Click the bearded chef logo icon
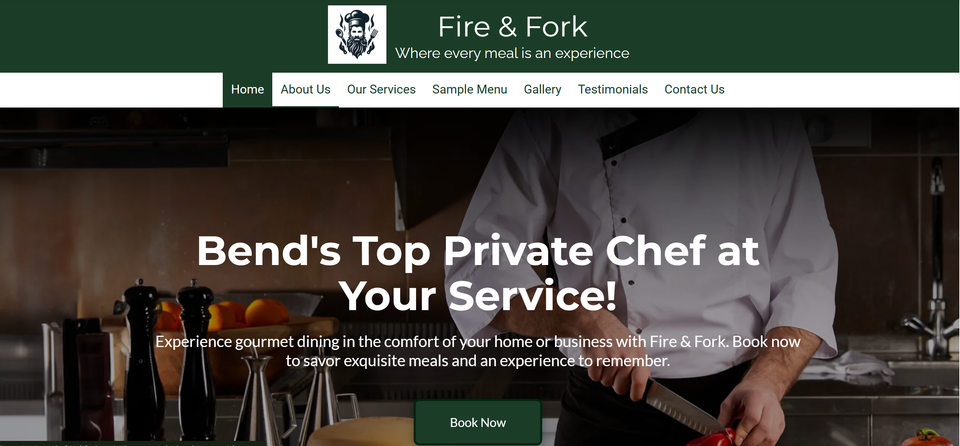The height and width of the screenshot is (446, 960). [x=357, y=34]
